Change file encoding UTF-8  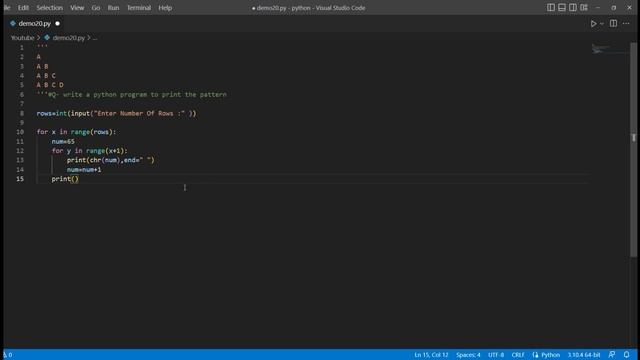[496, 355]
